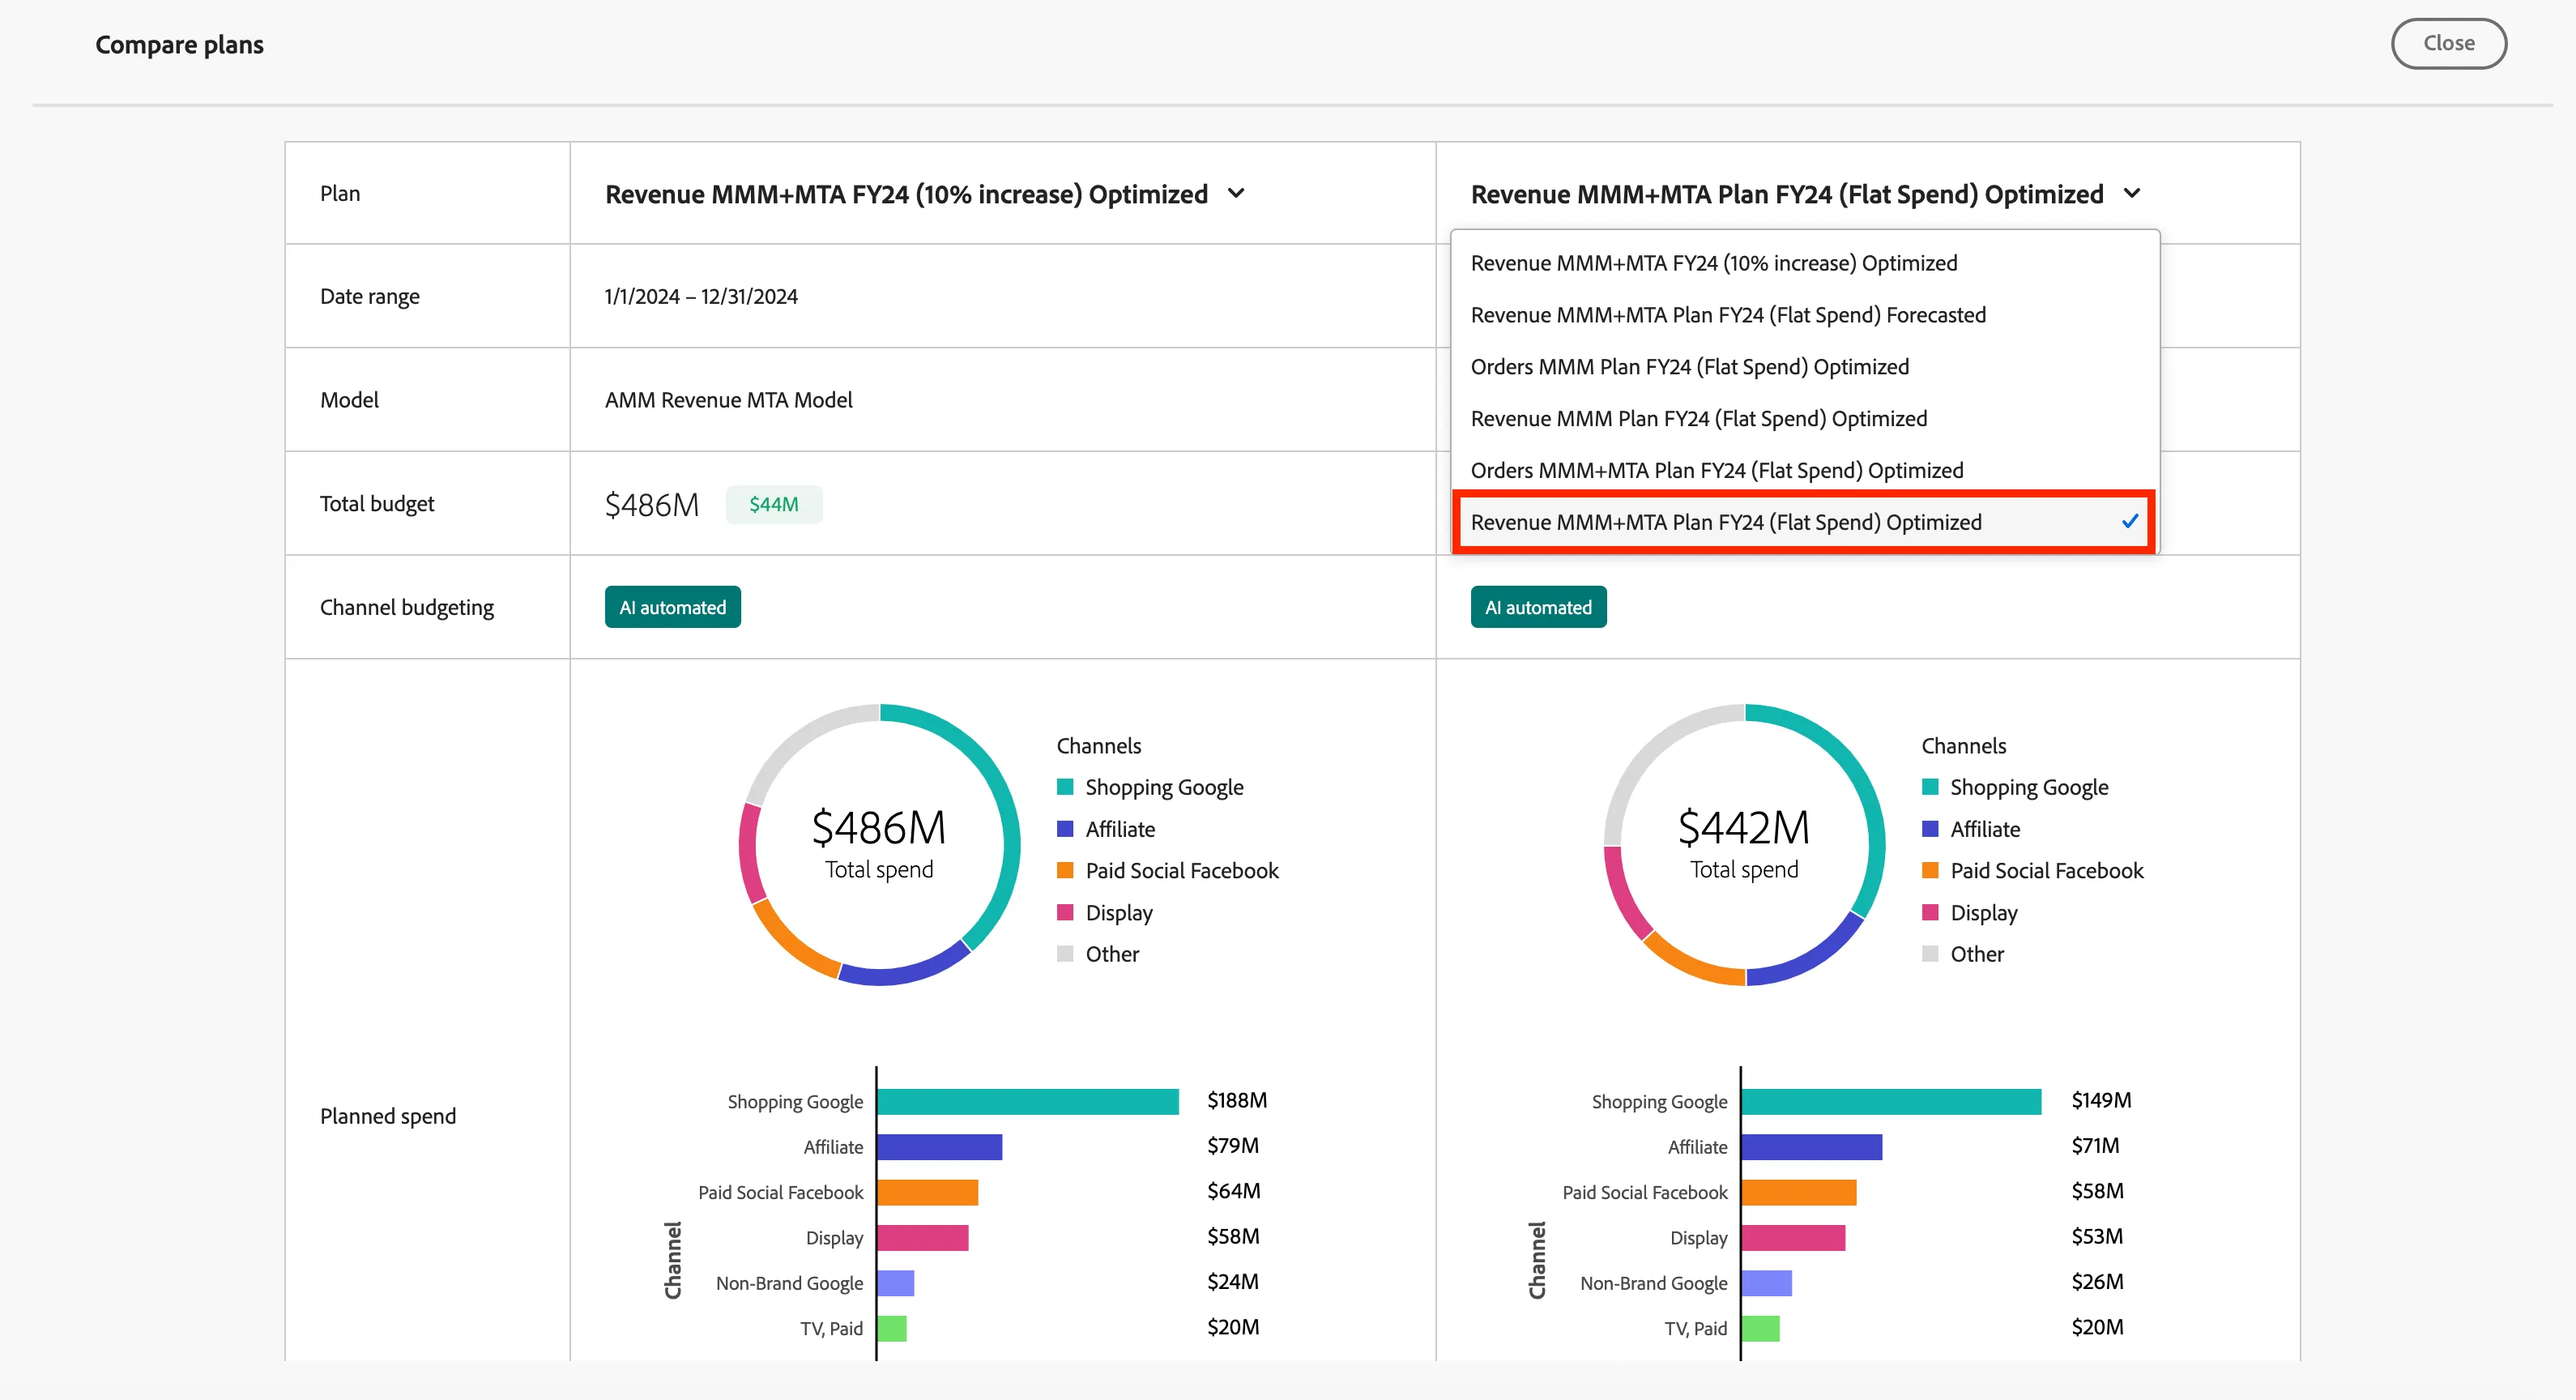
Task: Click Paid Social Facebook bar in left chart
Action: 928,1192
